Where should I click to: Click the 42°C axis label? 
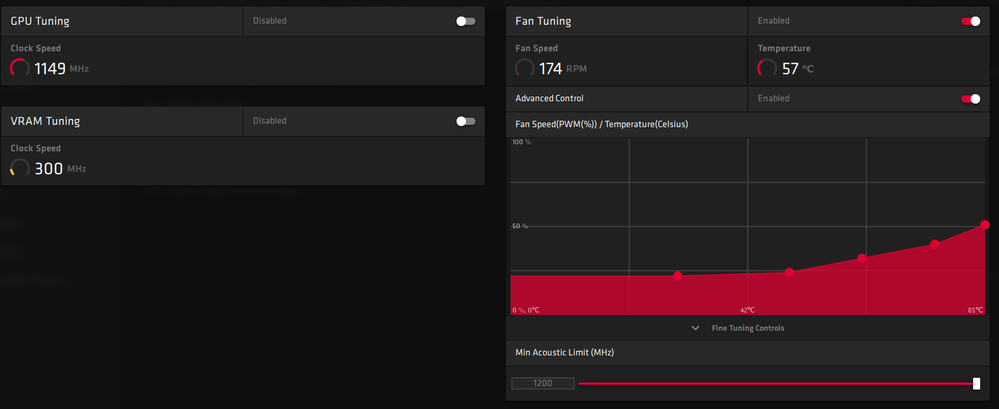747,310
